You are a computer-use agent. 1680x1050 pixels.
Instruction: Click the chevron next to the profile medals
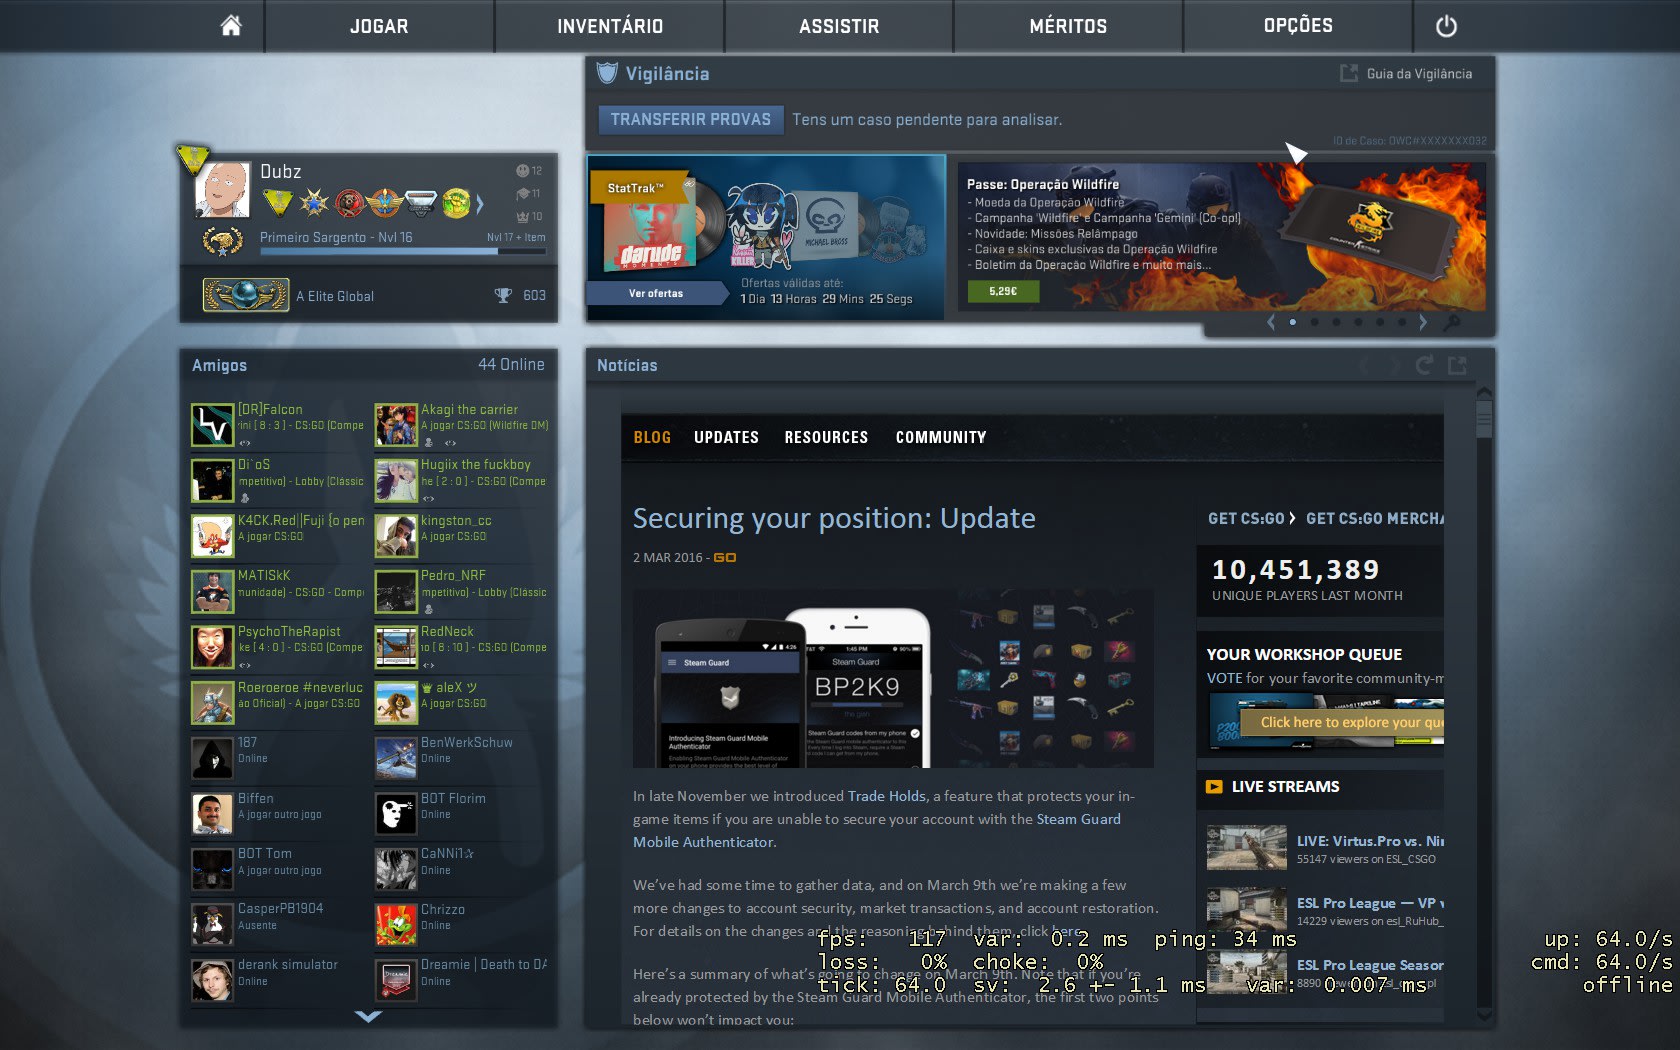tap(479, 204)
